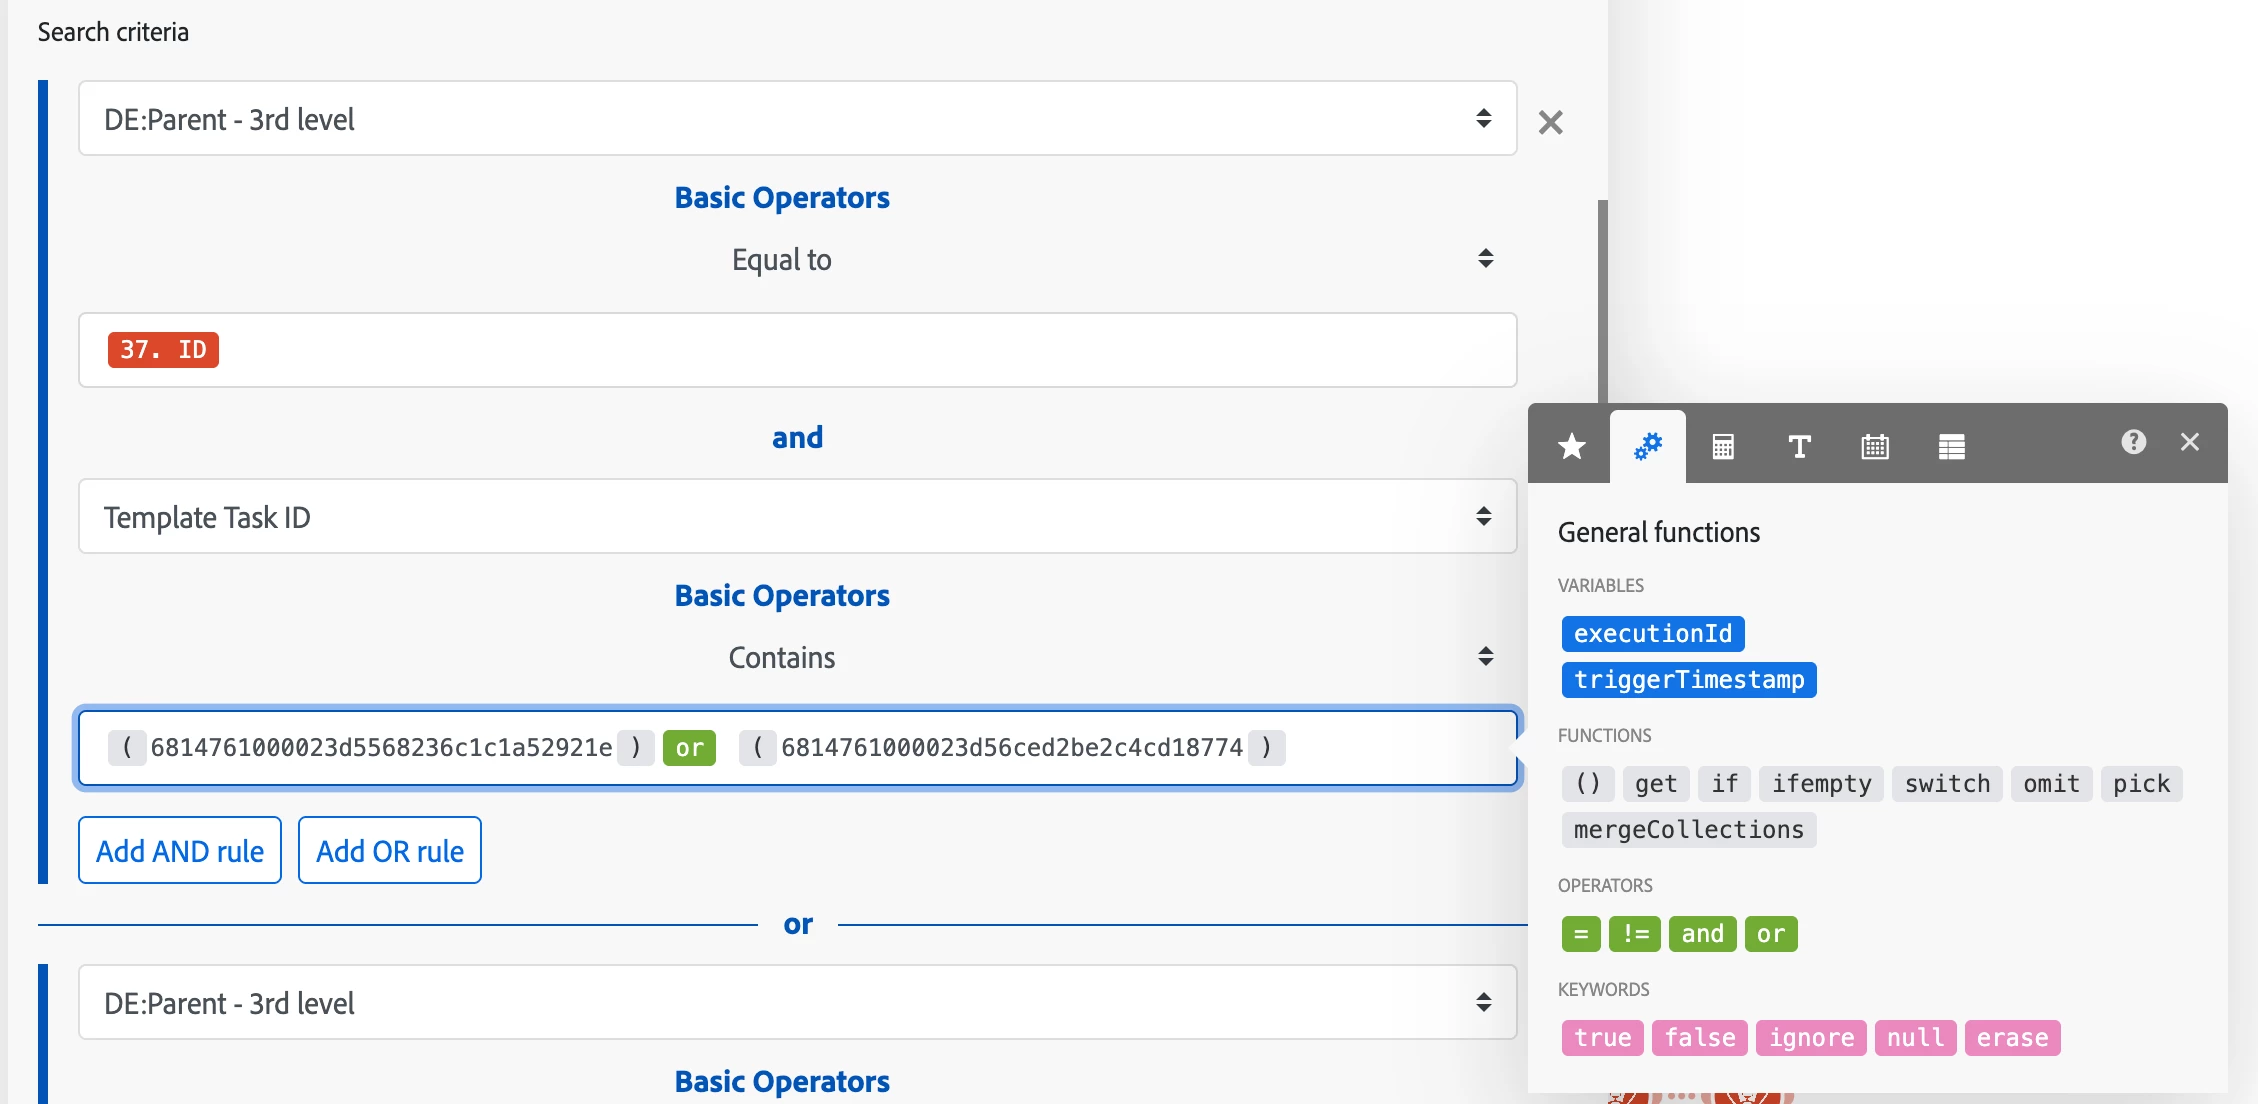Expand the first DE:Parent - 3rd level dropdown
Image resolution: width=2258 pixels, height=1104 pixels.
[797, 119]
